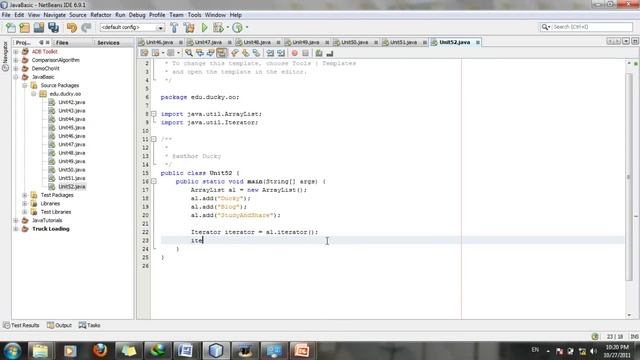
Task: Collapse the main method code fold
Action: 154,181
